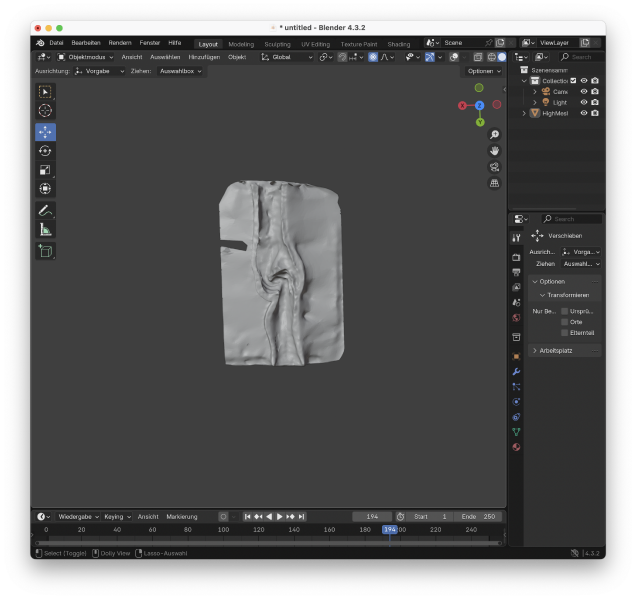Click the timeline horizontal scrollbar
636x599 pixels.
coord(268,543)
